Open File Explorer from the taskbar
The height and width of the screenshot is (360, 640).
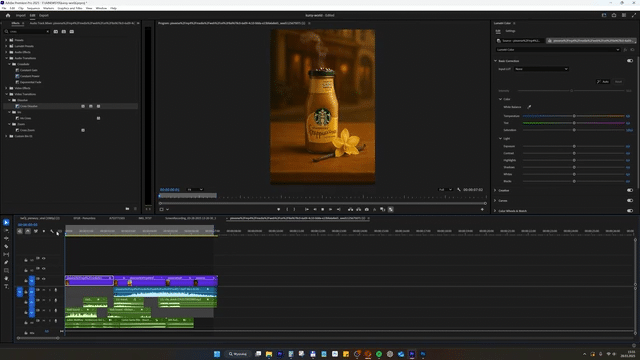(x=269, y=354)
